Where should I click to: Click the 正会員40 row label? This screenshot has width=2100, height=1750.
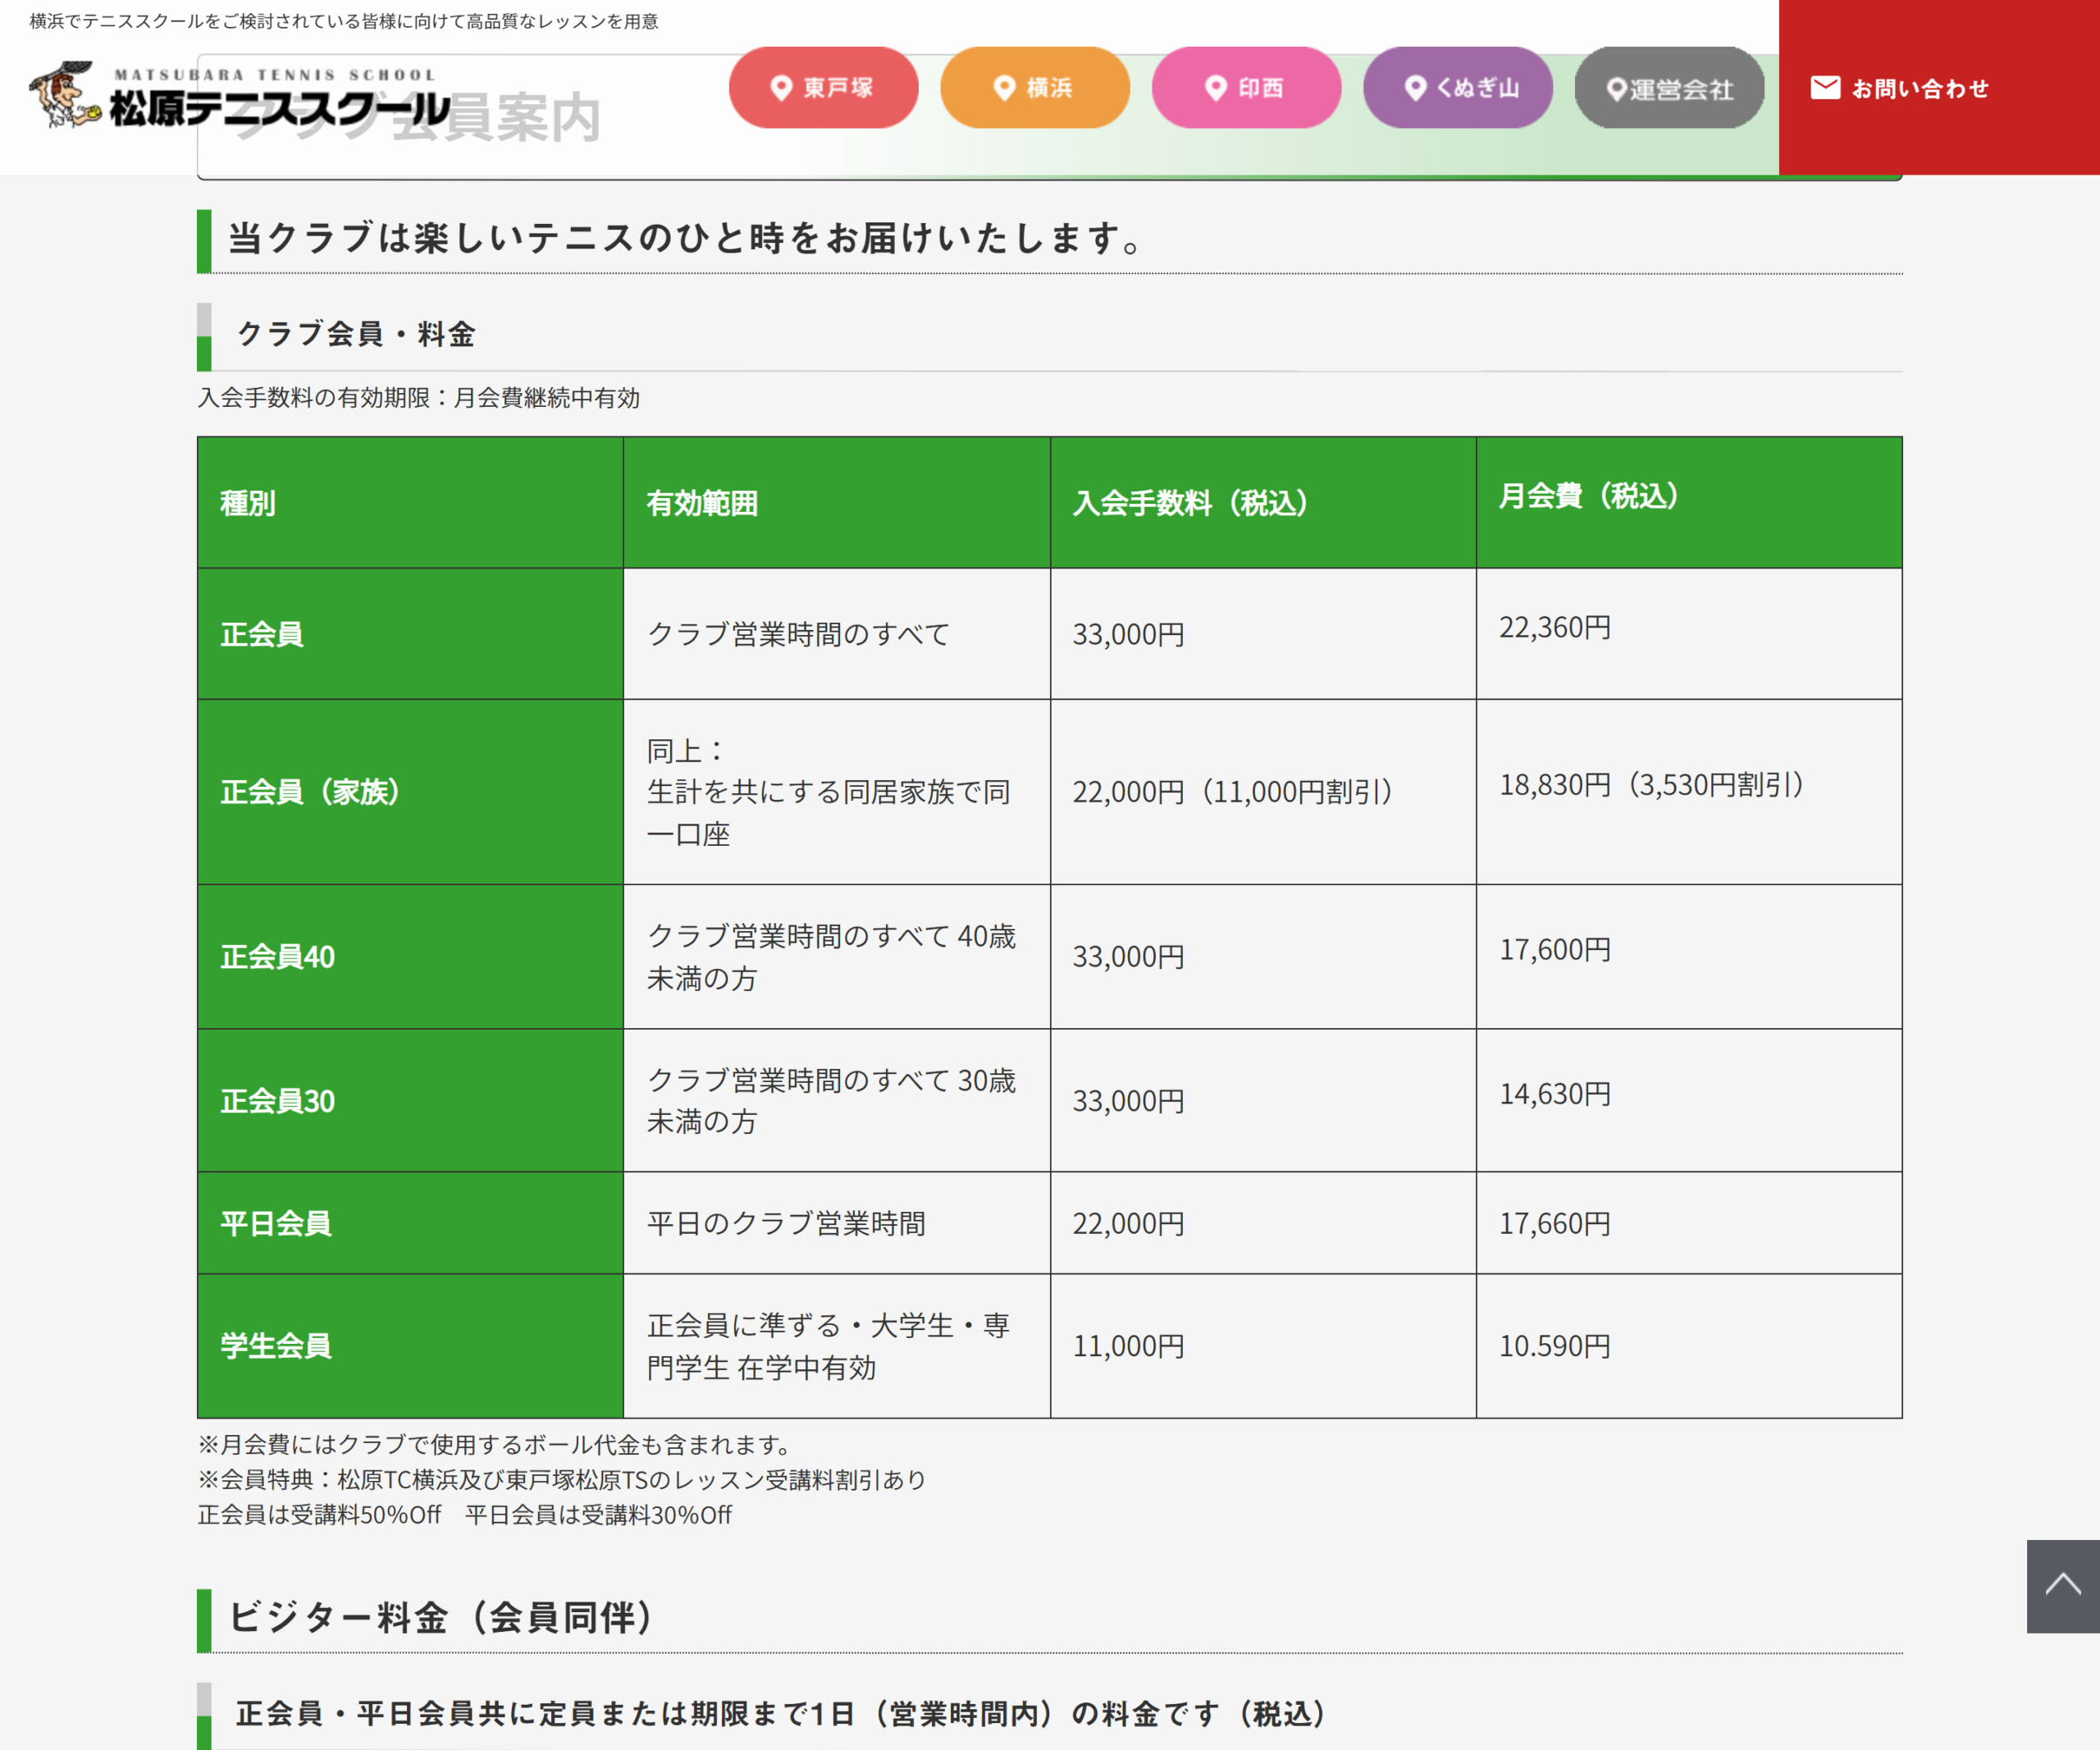coord(410,957)
